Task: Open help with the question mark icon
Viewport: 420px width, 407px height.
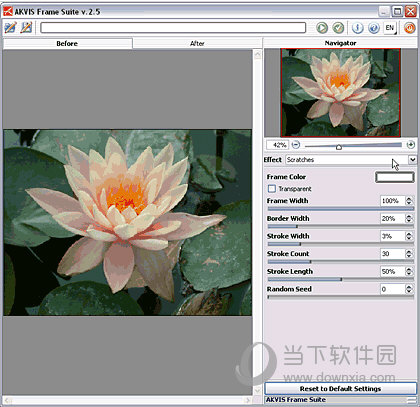Action: [x=374, y=28]
